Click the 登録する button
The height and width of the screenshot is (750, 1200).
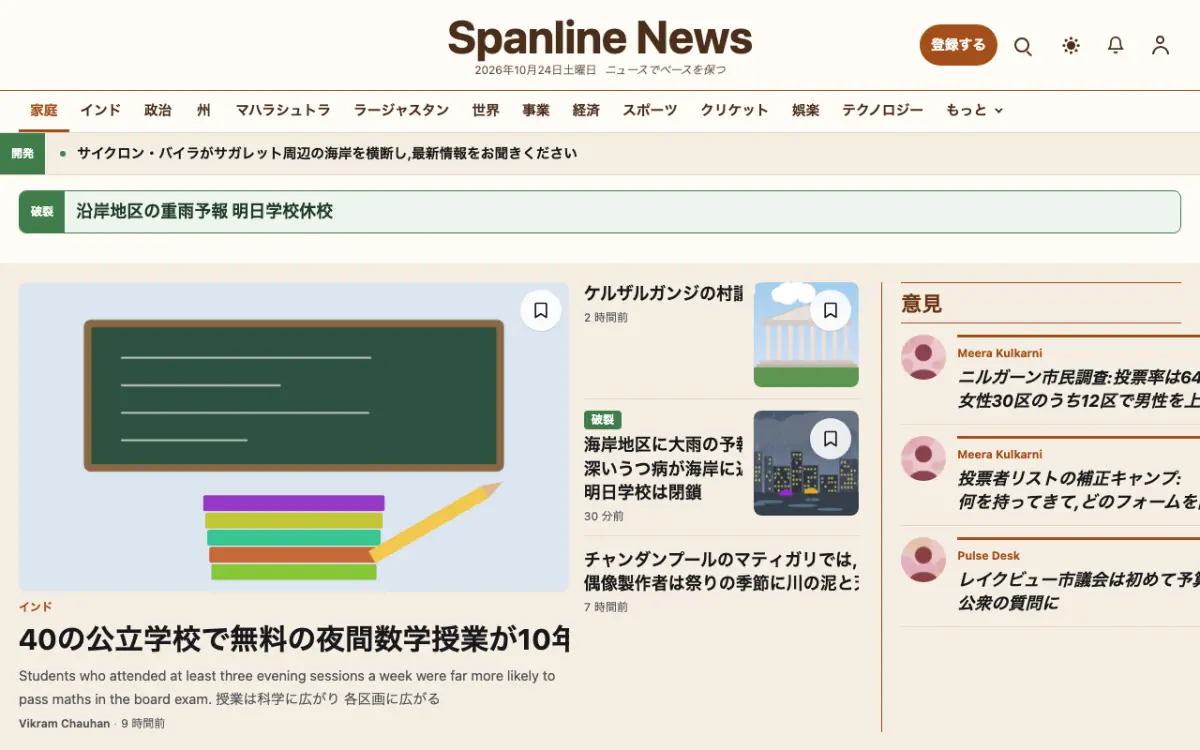coord(958,45)
